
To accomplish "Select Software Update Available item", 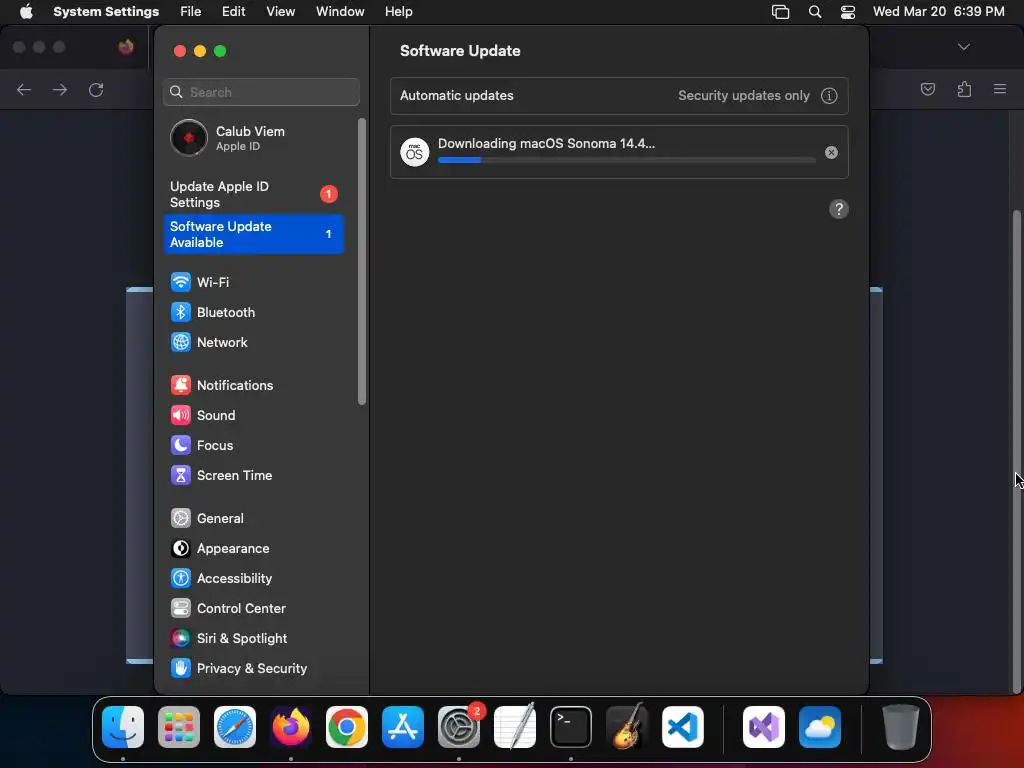I will (255, 234).
